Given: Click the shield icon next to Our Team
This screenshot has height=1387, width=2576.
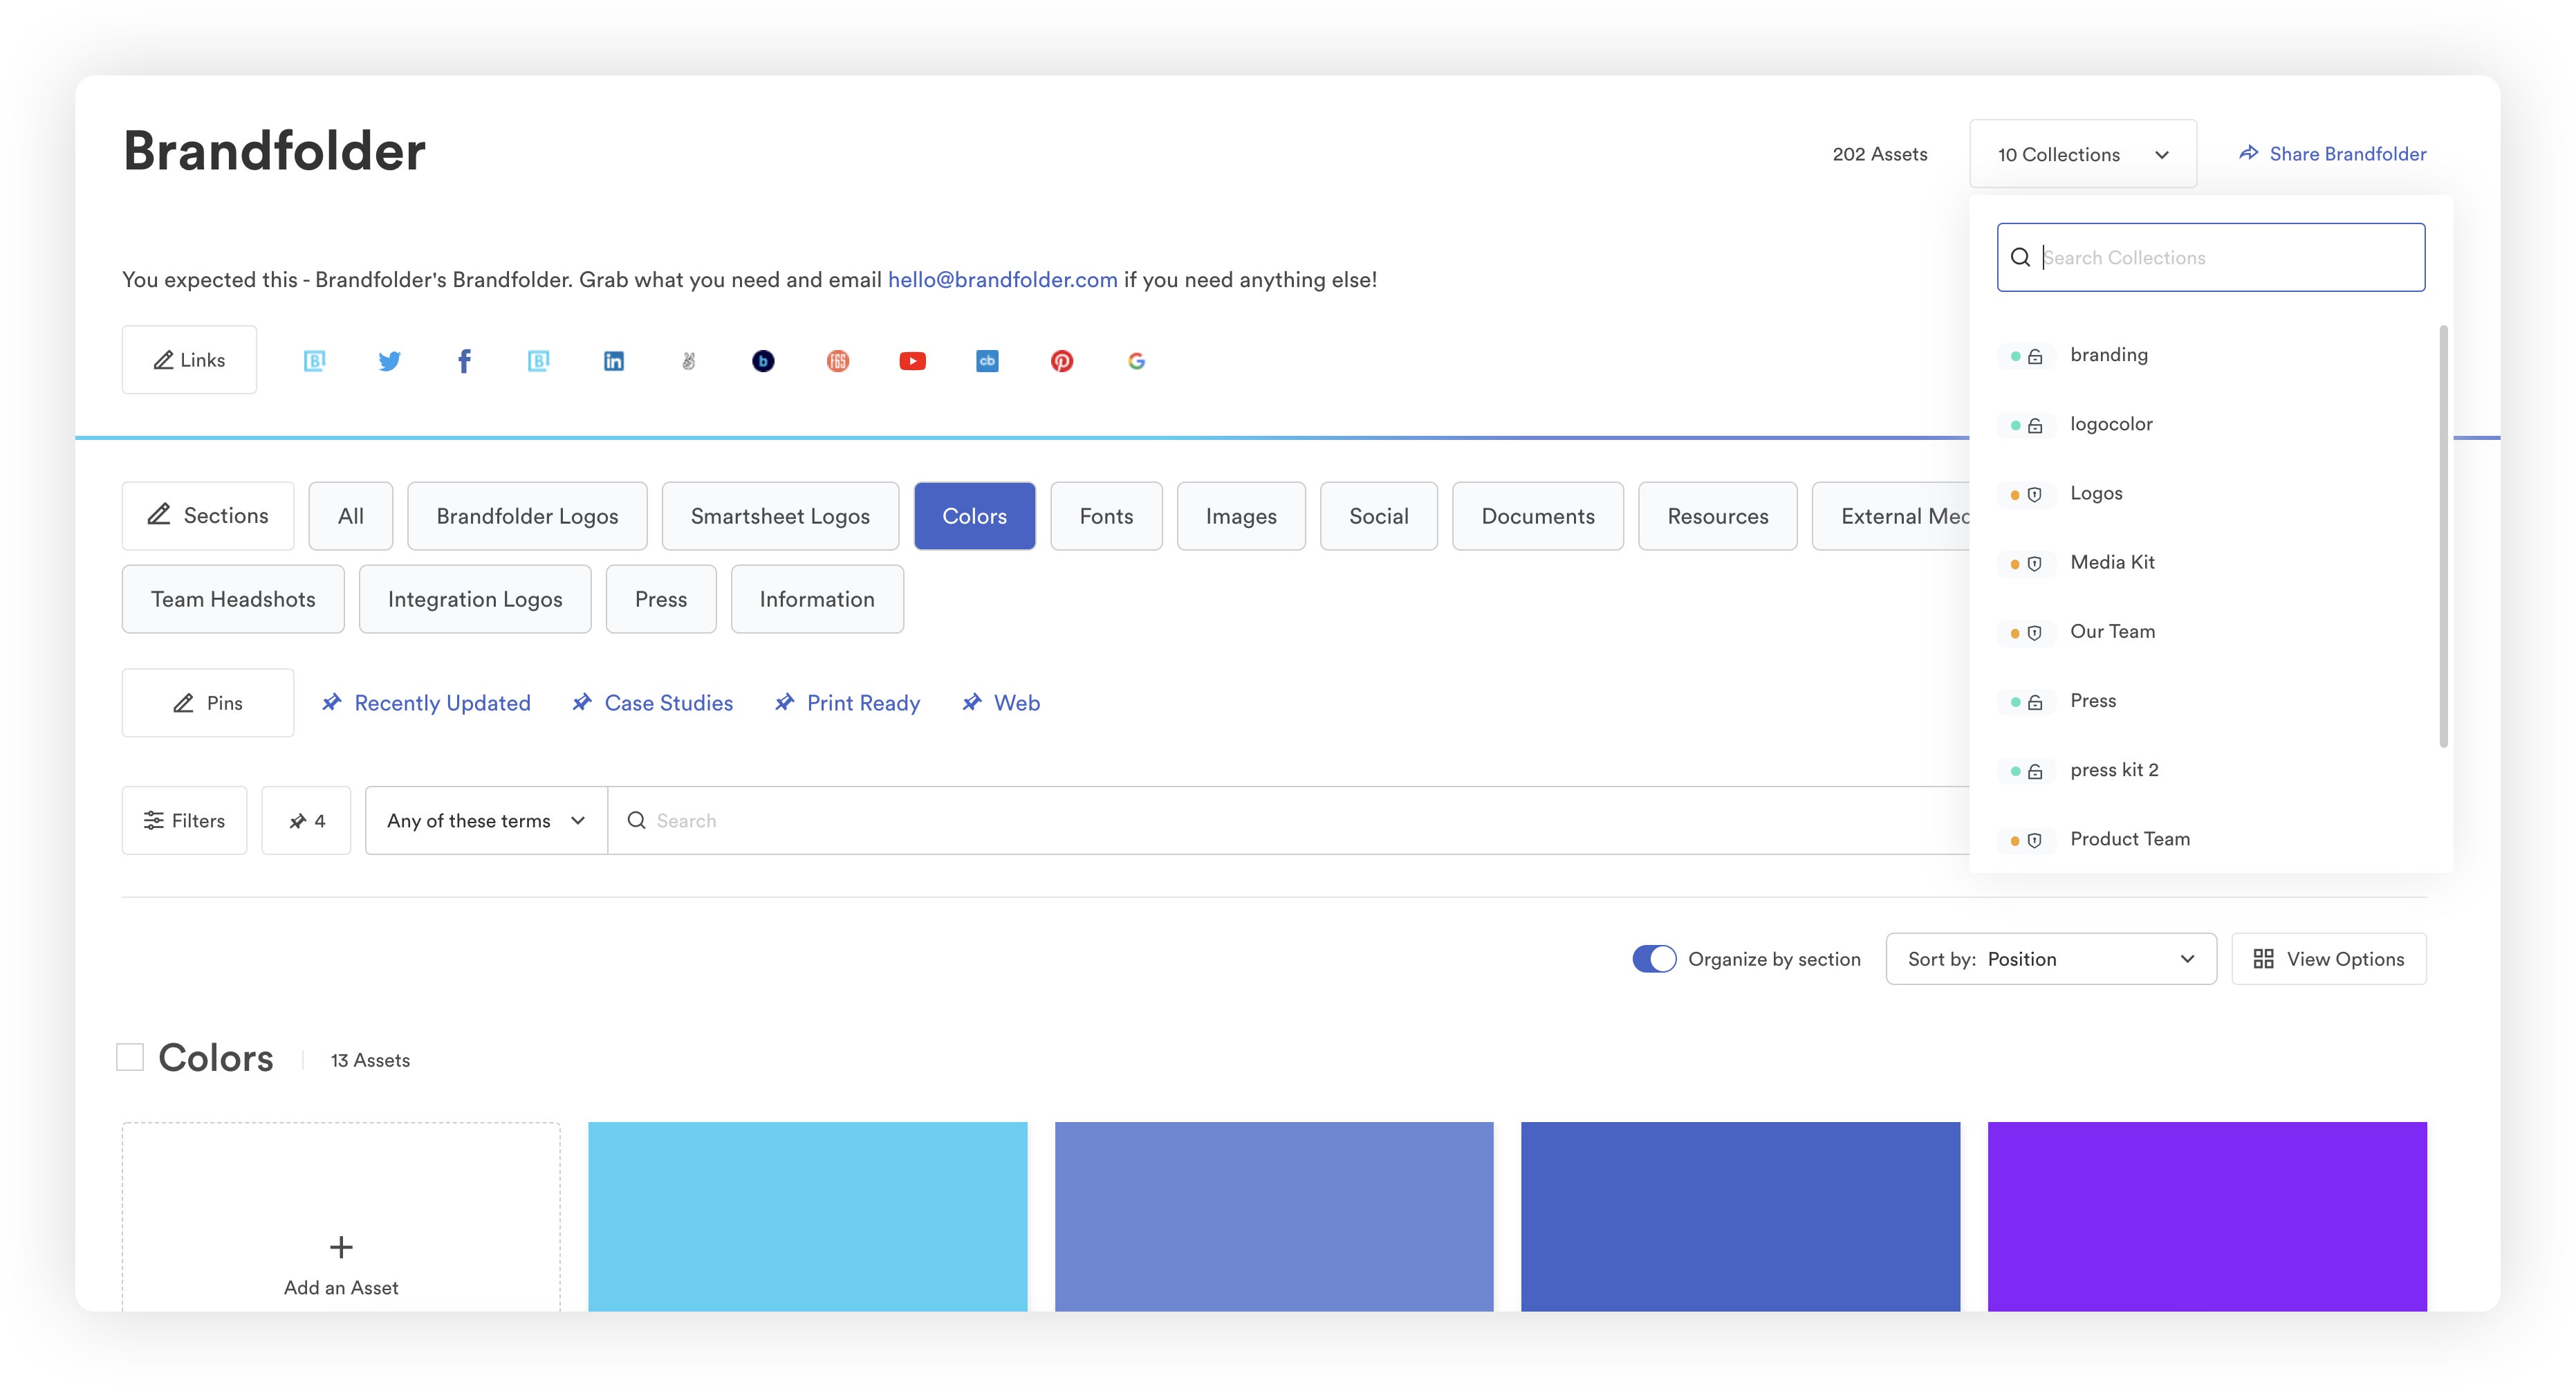Looking at the screenshot, I should point(2034,632).
